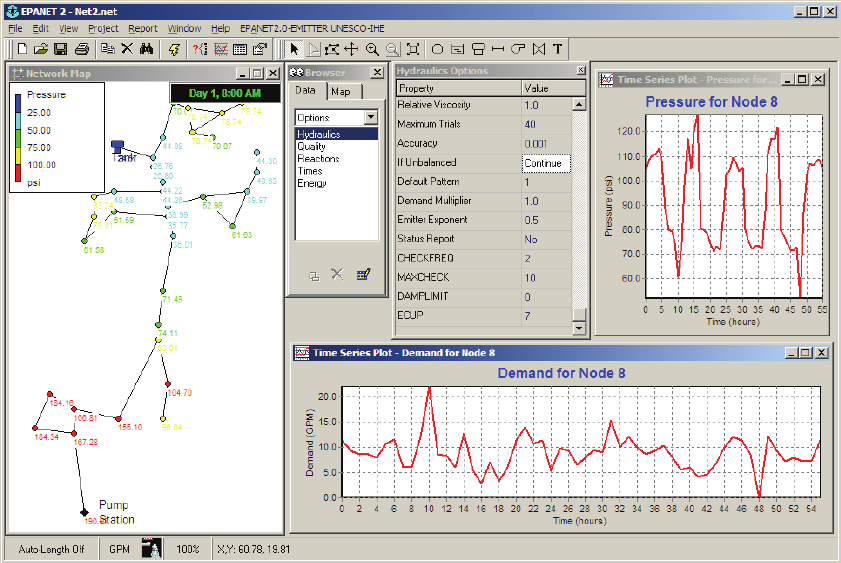Click the If Unbalanced Continue value field
Screen dimensions: 841x563
pos(546,163)
